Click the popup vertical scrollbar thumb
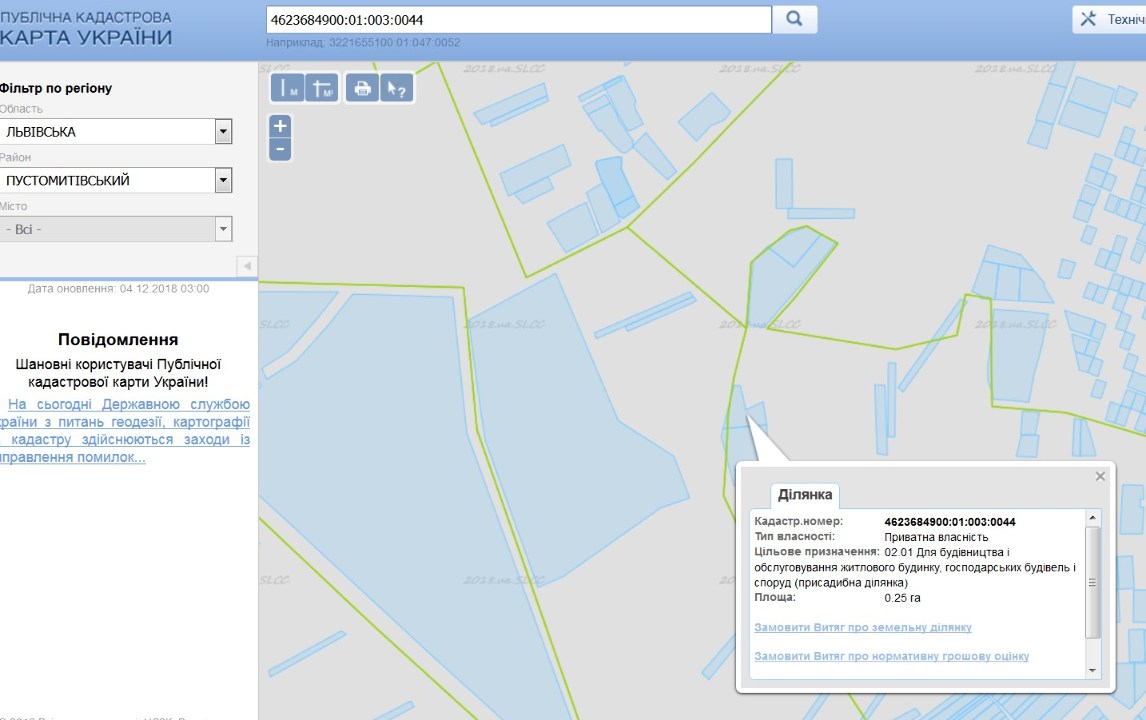 tap(1093, 582)
